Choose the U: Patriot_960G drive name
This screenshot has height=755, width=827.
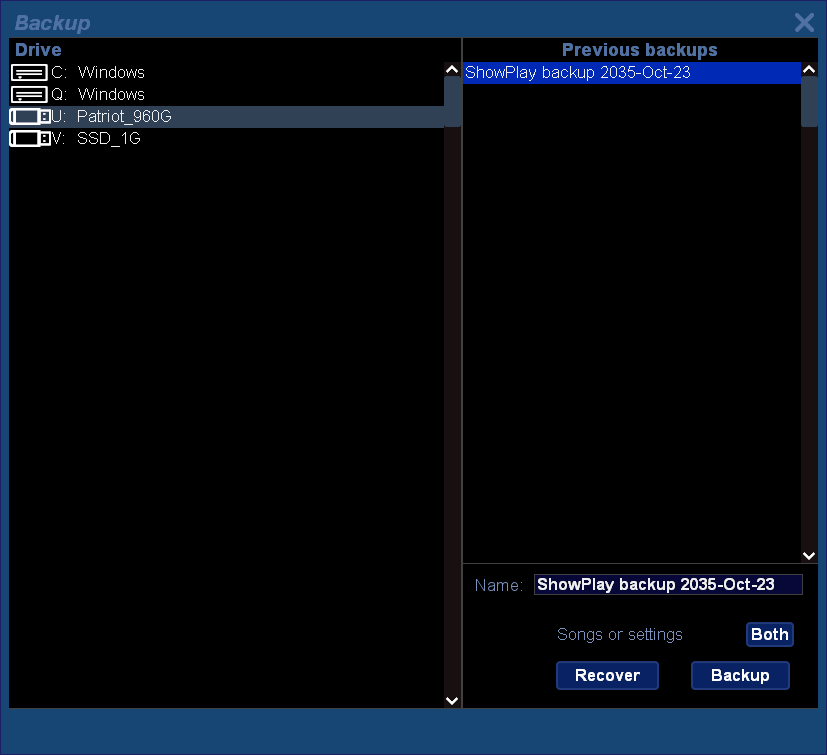point(124,116)
